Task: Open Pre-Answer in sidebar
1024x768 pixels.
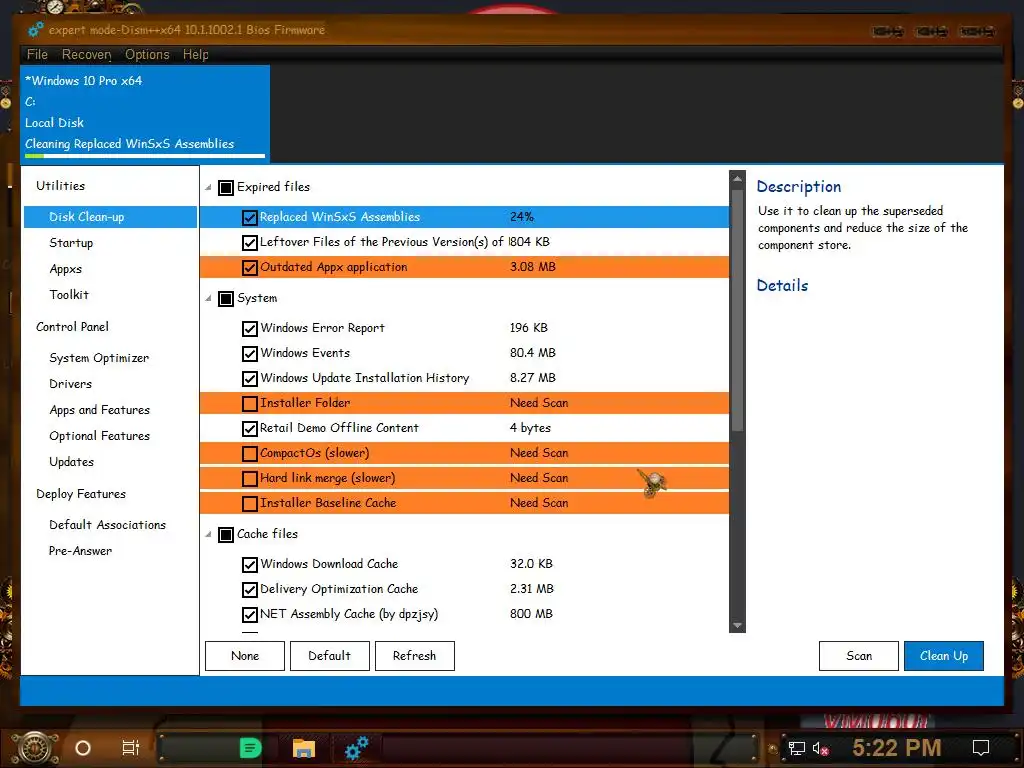Action: (x=80, y=551)
